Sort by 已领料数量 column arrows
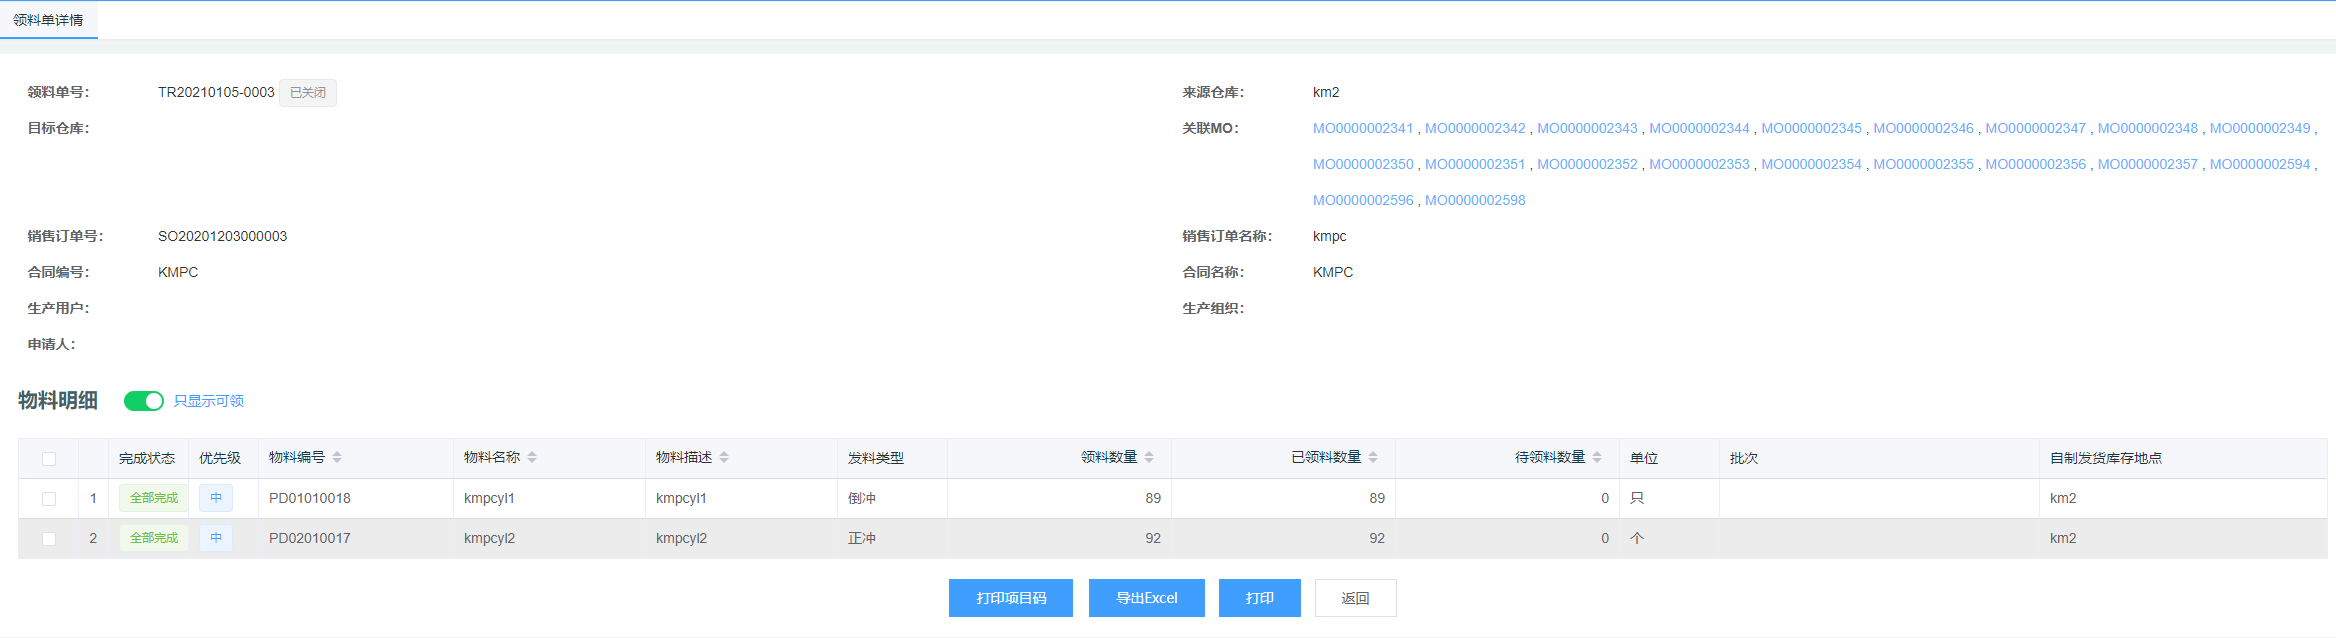This screenshot has width=2336, height=638. [1373, 458]
